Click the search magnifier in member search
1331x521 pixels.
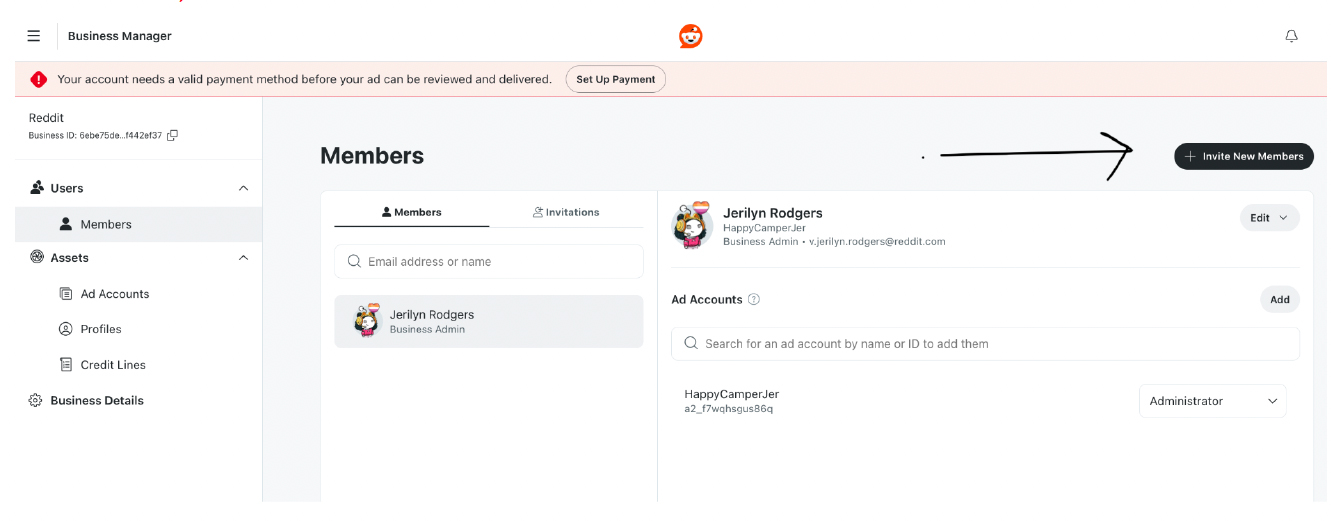(354, 261)
